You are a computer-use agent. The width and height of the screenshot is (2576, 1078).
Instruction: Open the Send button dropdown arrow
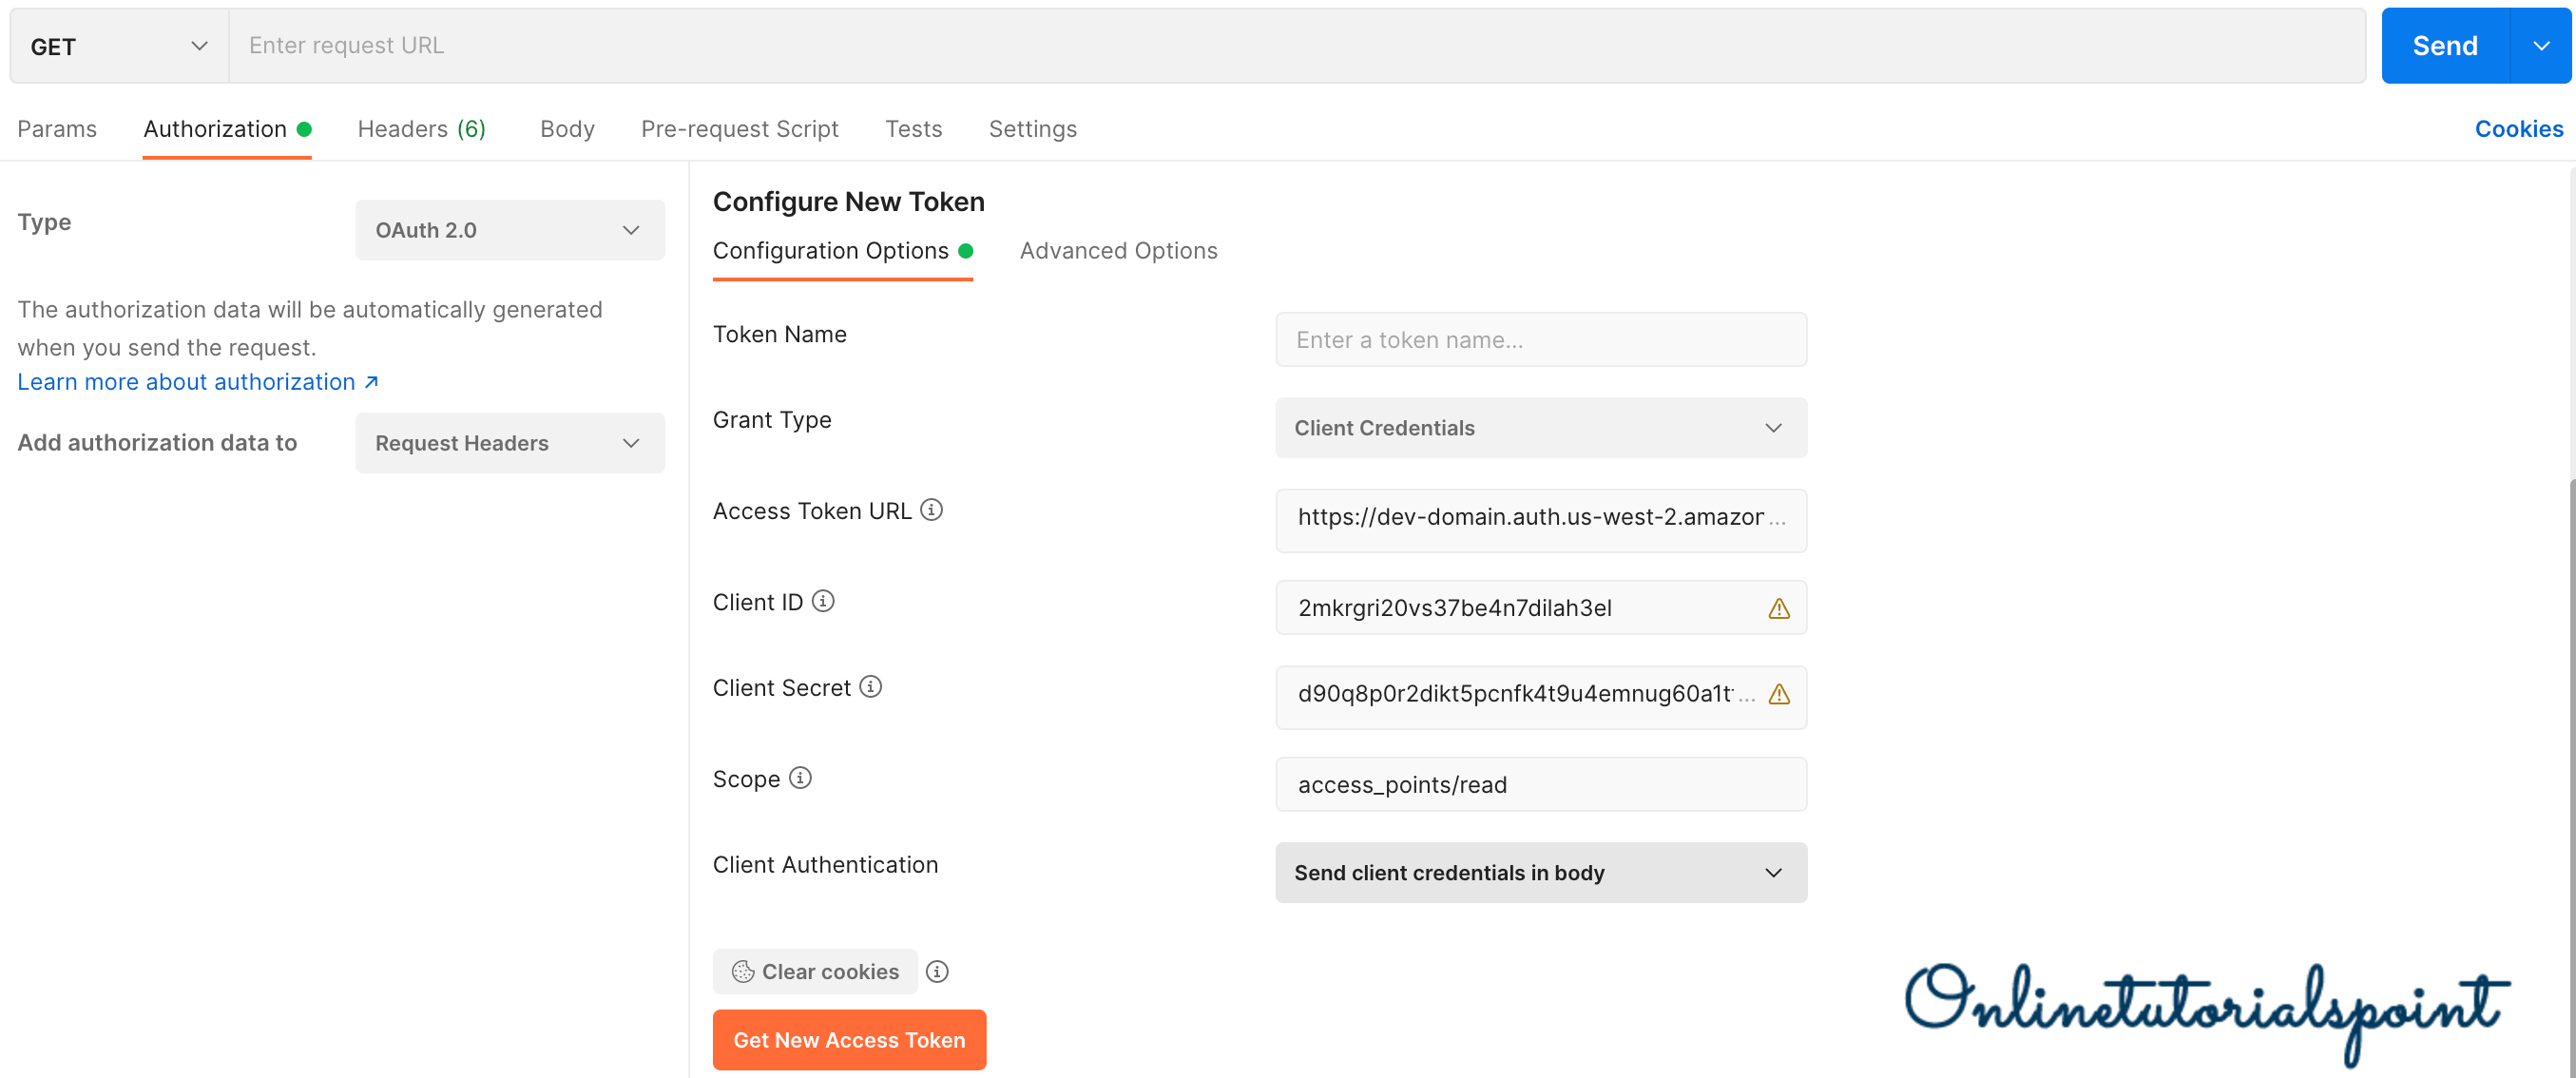(x=2540, y=46)
